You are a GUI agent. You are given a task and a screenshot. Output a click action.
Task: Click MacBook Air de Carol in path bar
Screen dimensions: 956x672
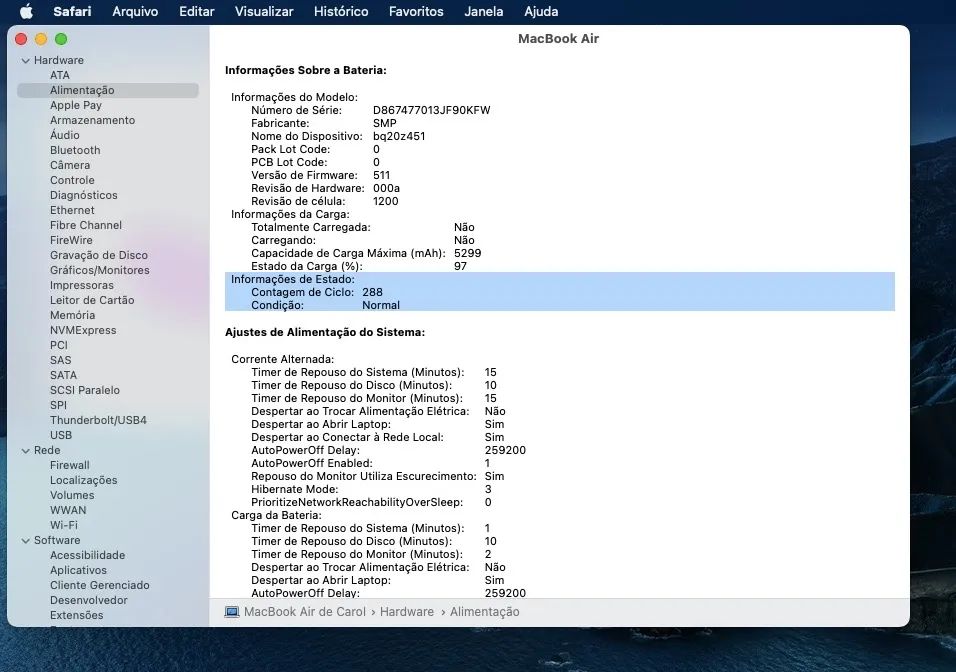pyautogui.click(x=305, y=612)
